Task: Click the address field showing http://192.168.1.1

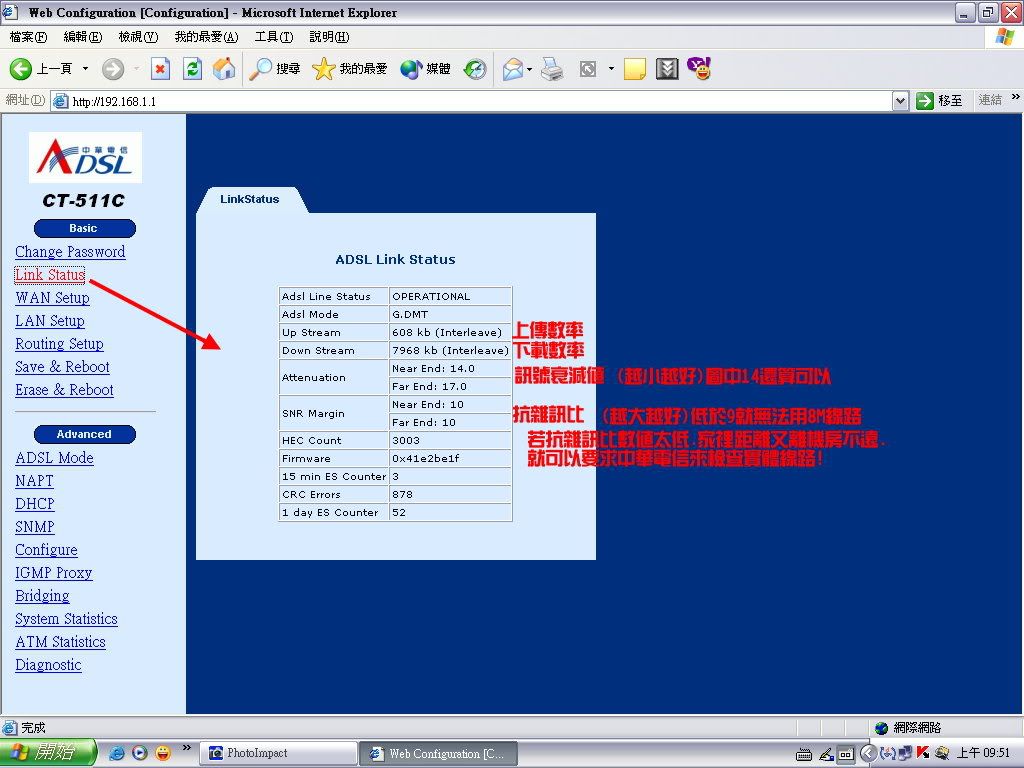Action: click(x=477, y=101)
